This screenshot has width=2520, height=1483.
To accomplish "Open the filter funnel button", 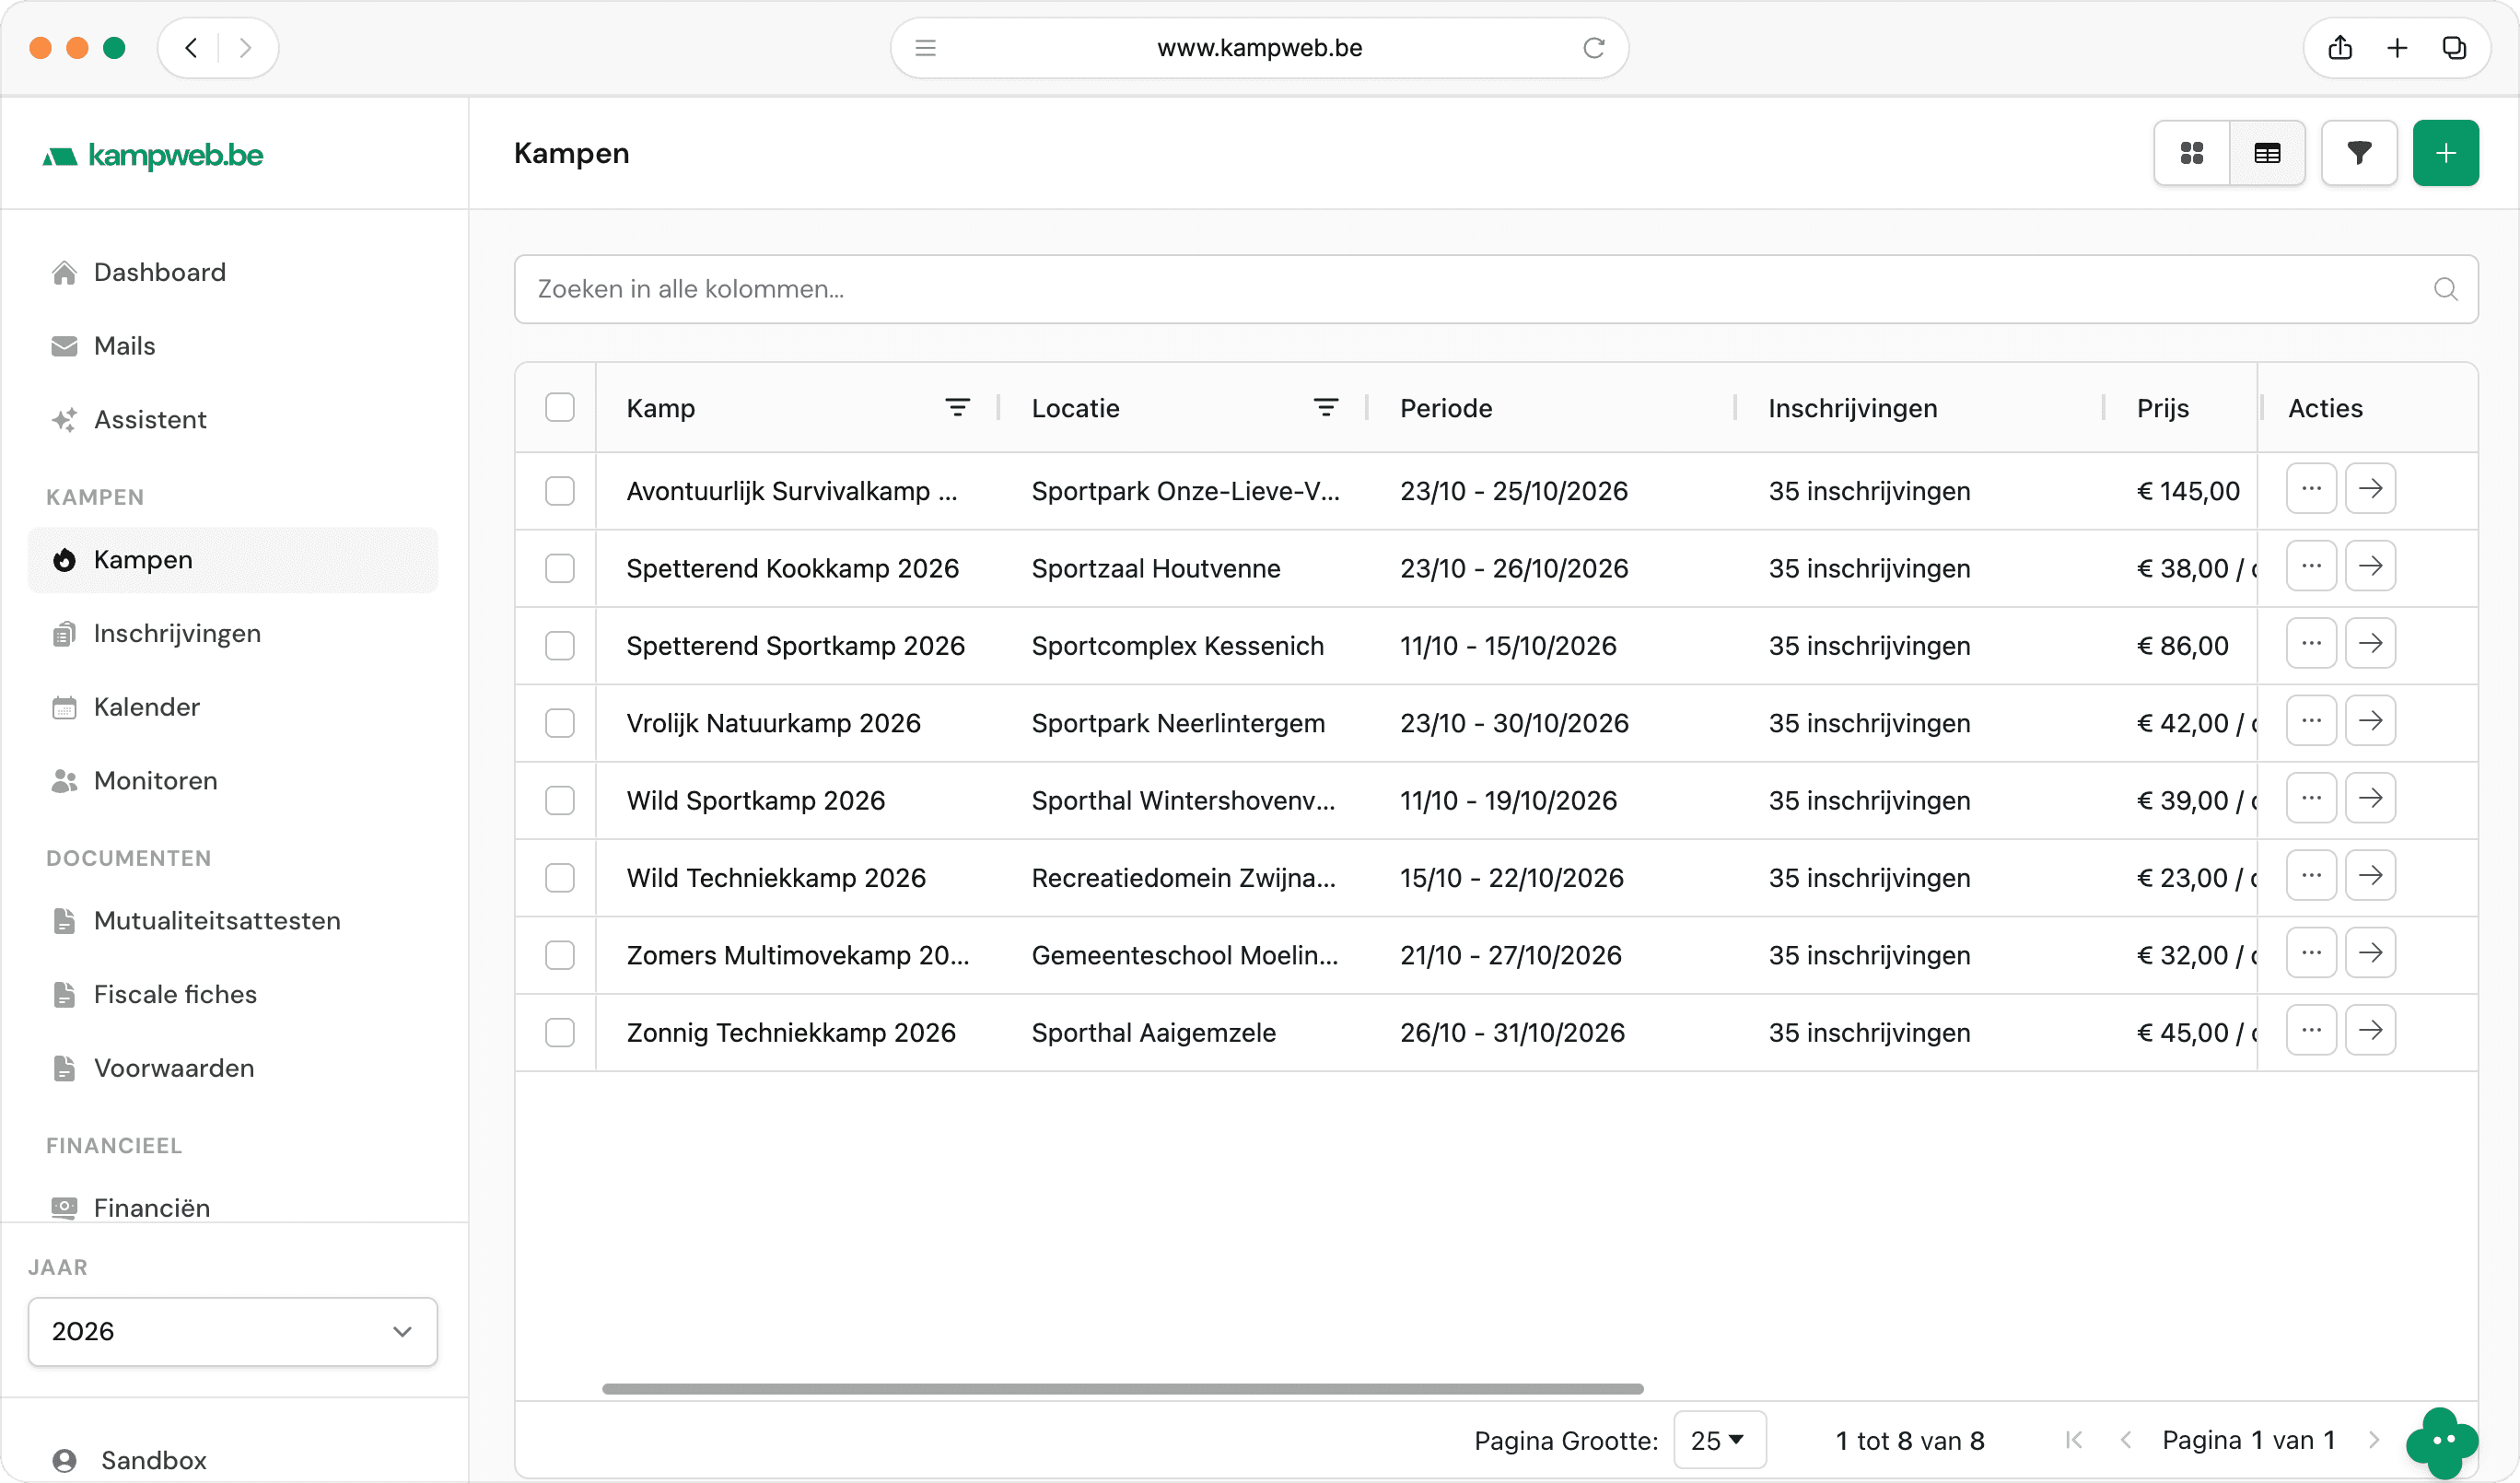I will click(2359, 153).
